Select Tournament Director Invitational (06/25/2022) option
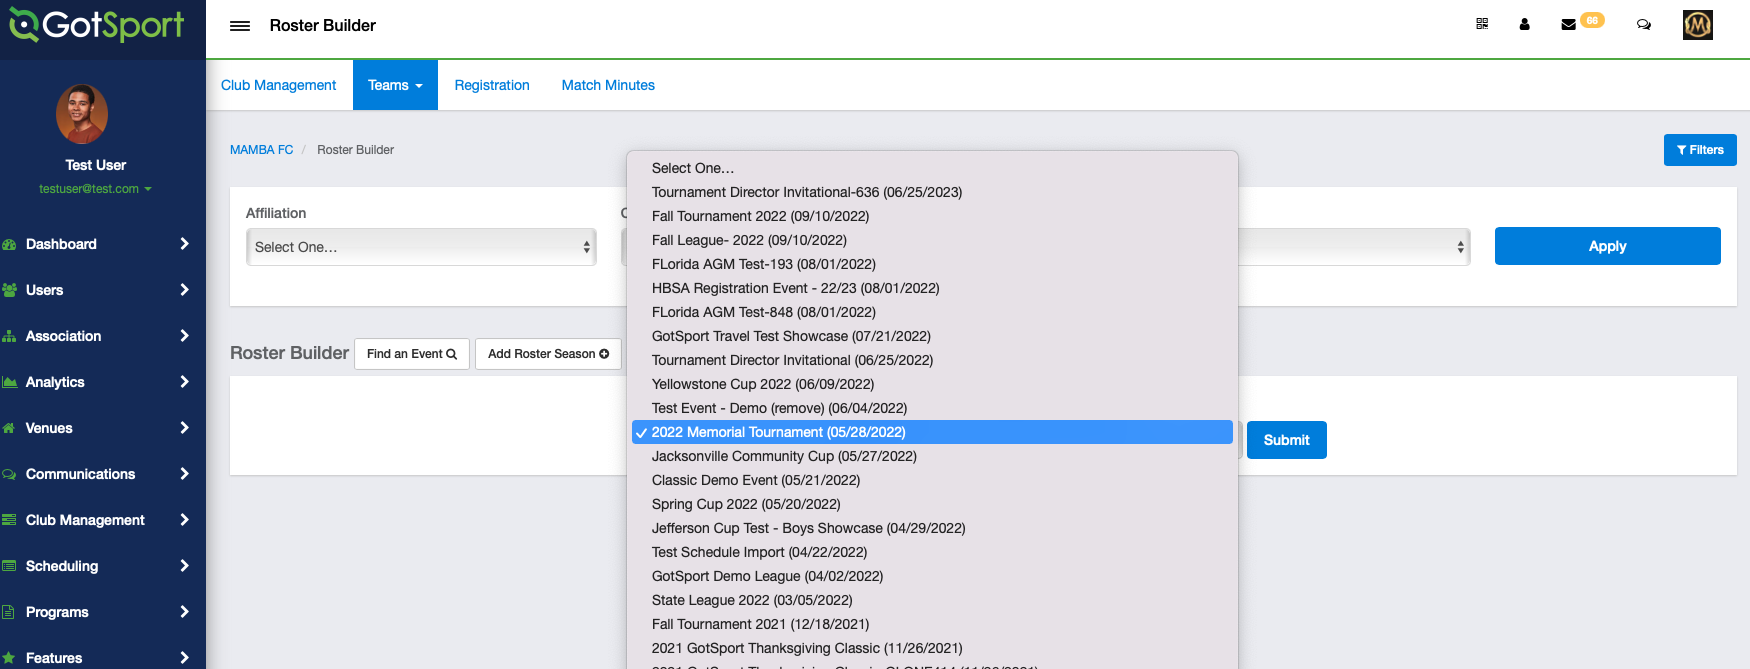The image size is (1750, 669). [x=932, y=360]
